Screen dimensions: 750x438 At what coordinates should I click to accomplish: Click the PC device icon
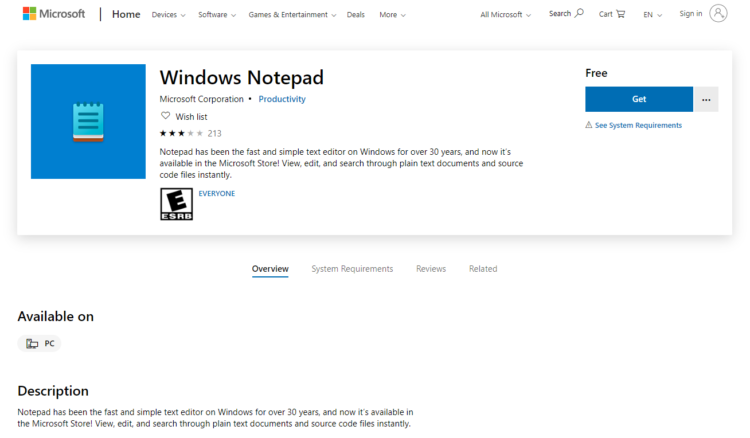[32, 343]
